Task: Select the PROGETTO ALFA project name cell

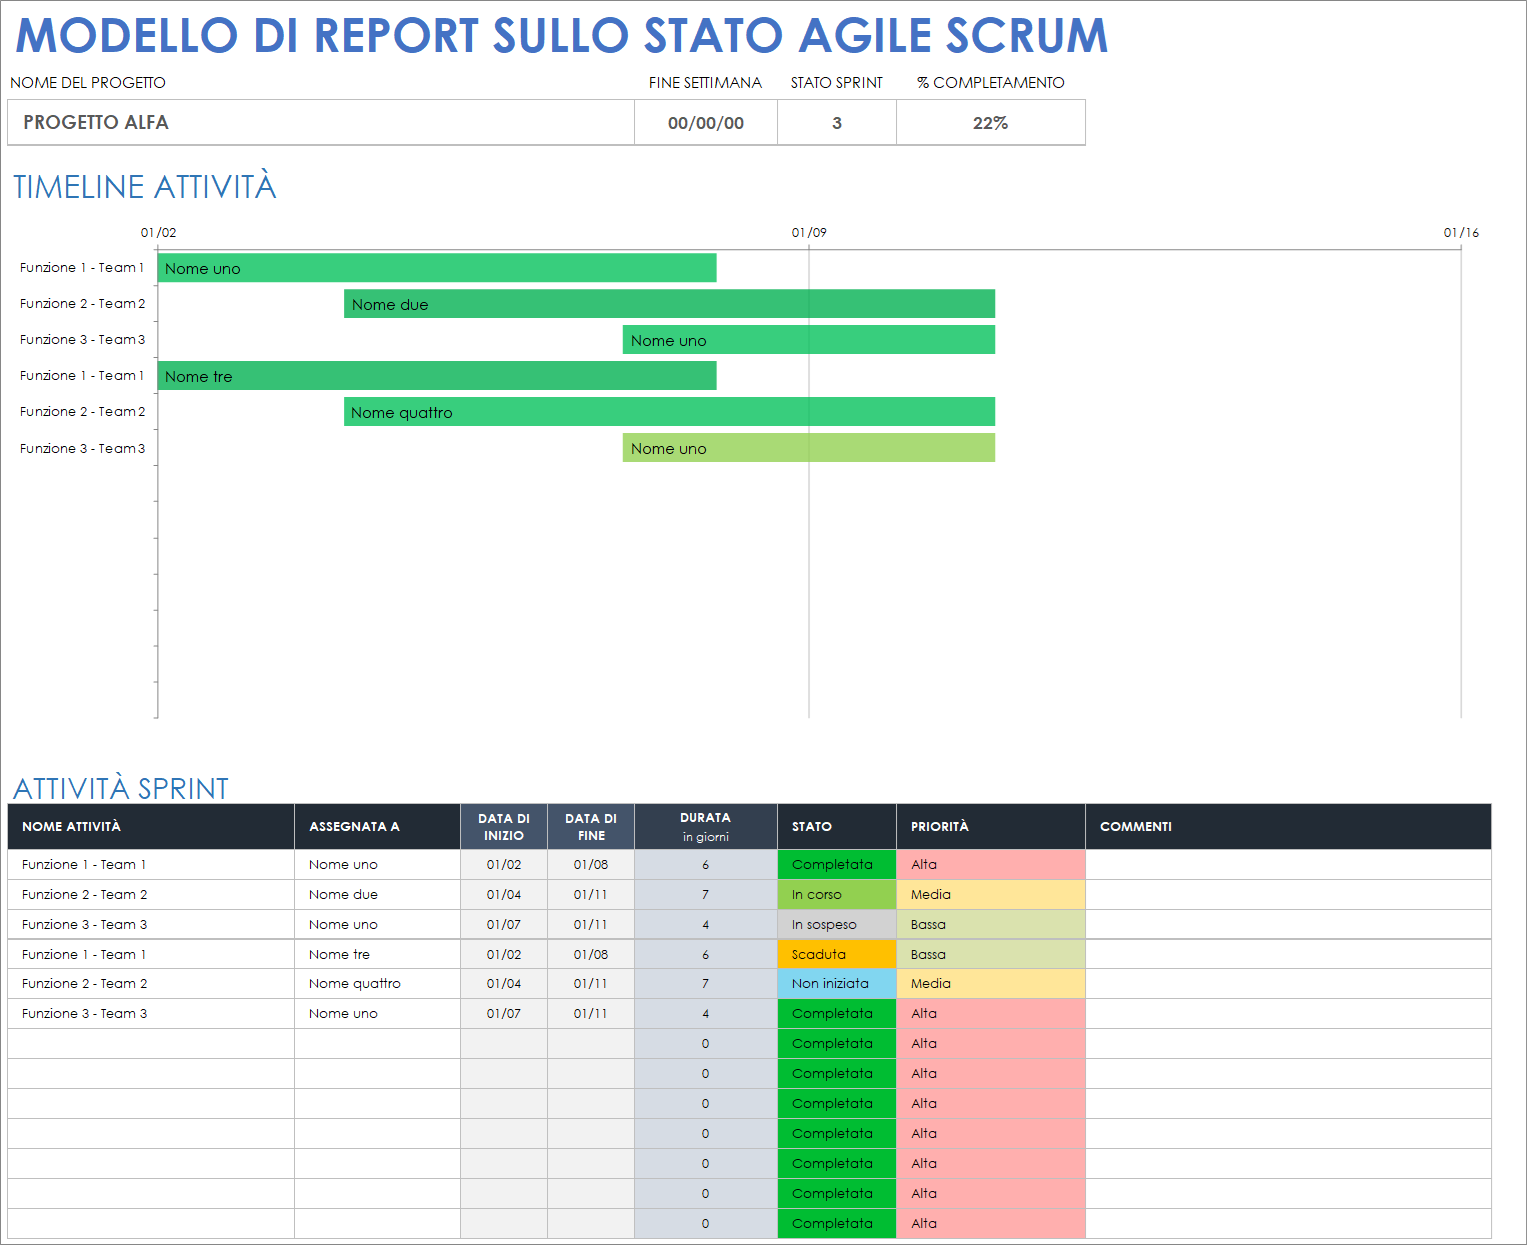Action: [321, 122]
